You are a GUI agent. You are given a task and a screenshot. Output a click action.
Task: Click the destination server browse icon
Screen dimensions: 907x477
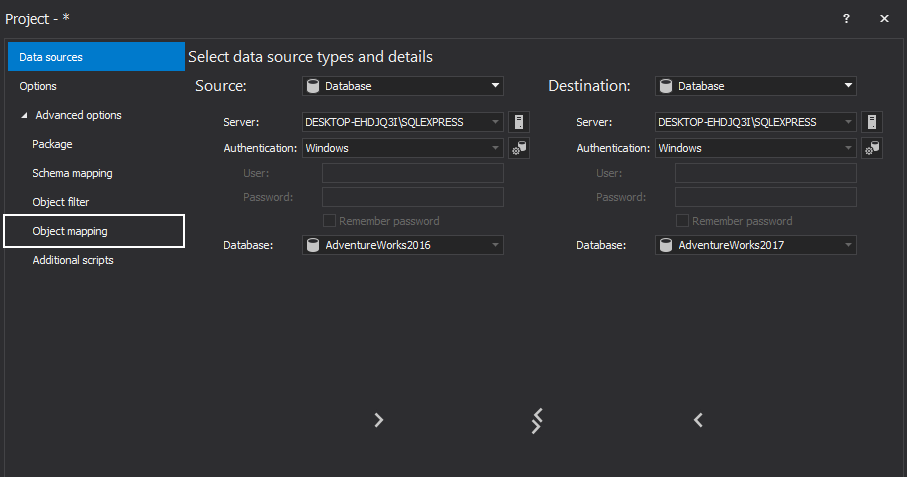click(871, 122)
